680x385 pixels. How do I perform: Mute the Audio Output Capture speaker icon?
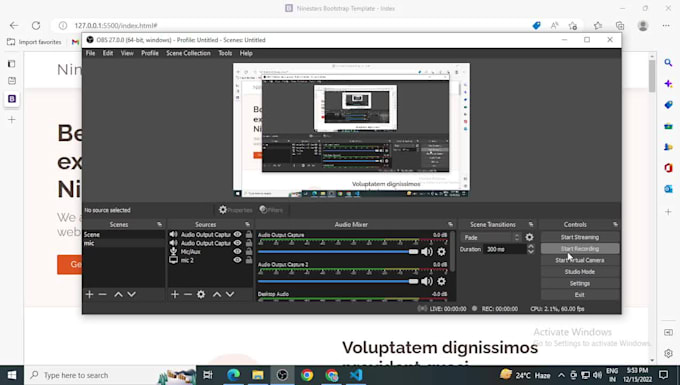(427, 252)
